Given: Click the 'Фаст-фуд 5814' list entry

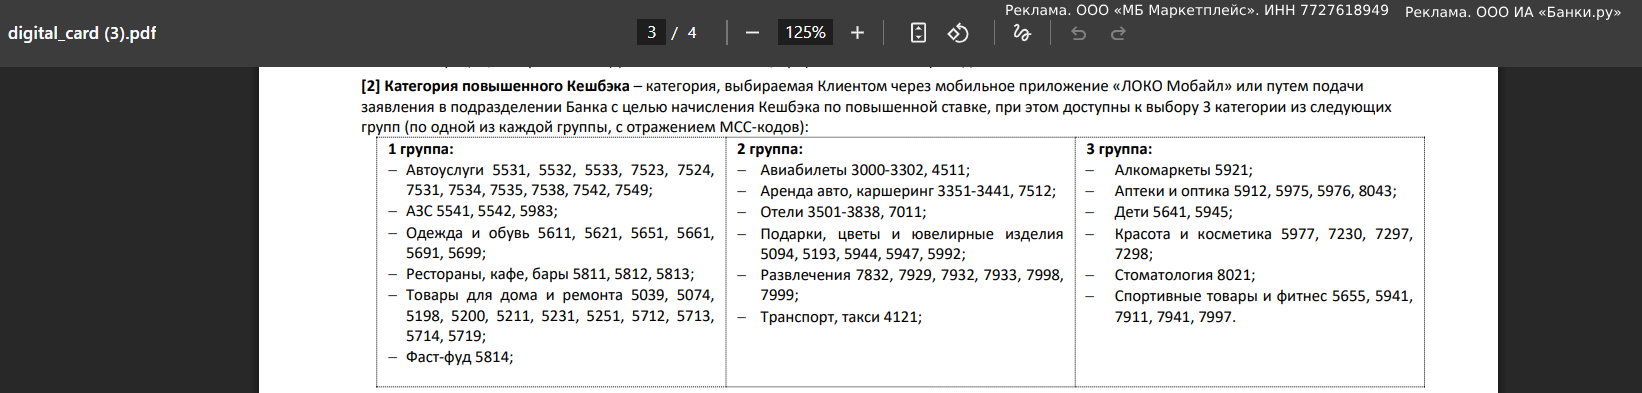Looking at the screenshot, I should (x=459, y=357).
